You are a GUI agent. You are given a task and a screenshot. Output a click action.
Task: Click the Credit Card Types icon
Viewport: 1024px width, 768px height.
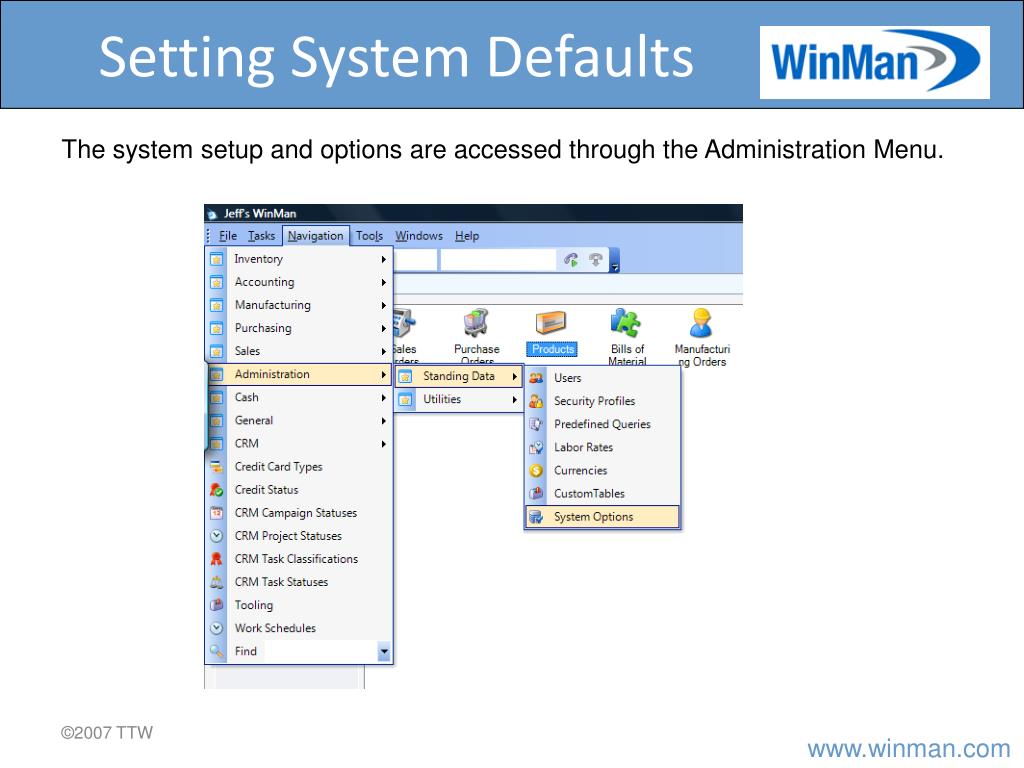pos(217,466)
